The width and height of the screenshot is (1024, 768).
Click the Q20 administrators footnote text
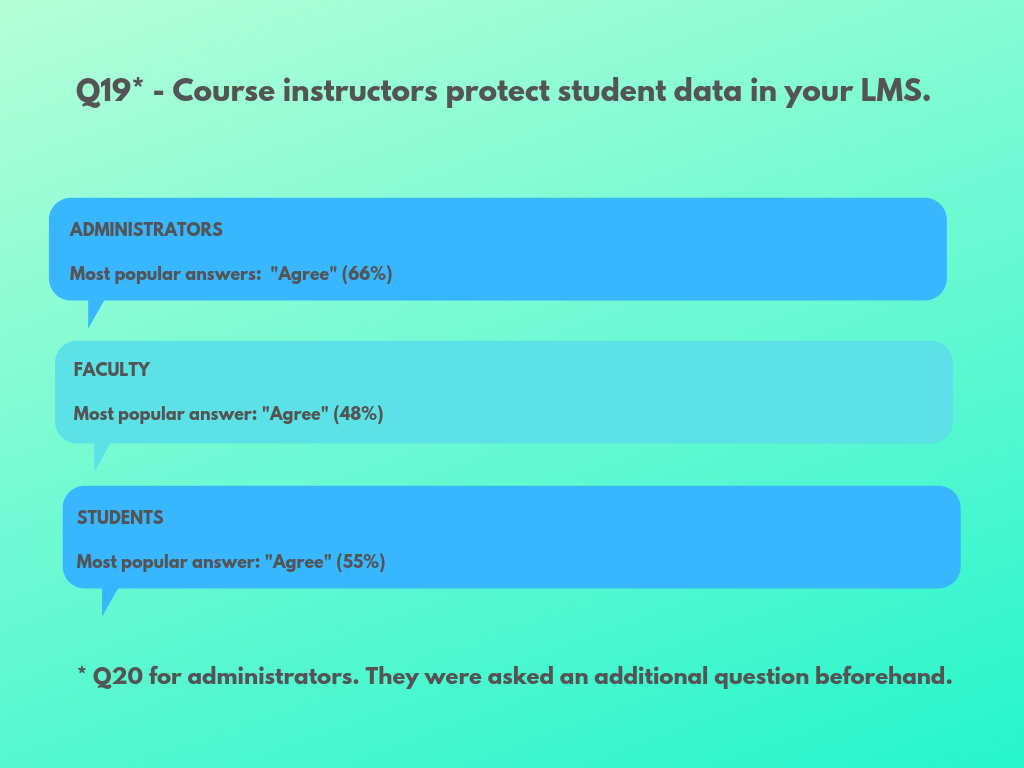(513, 676)
